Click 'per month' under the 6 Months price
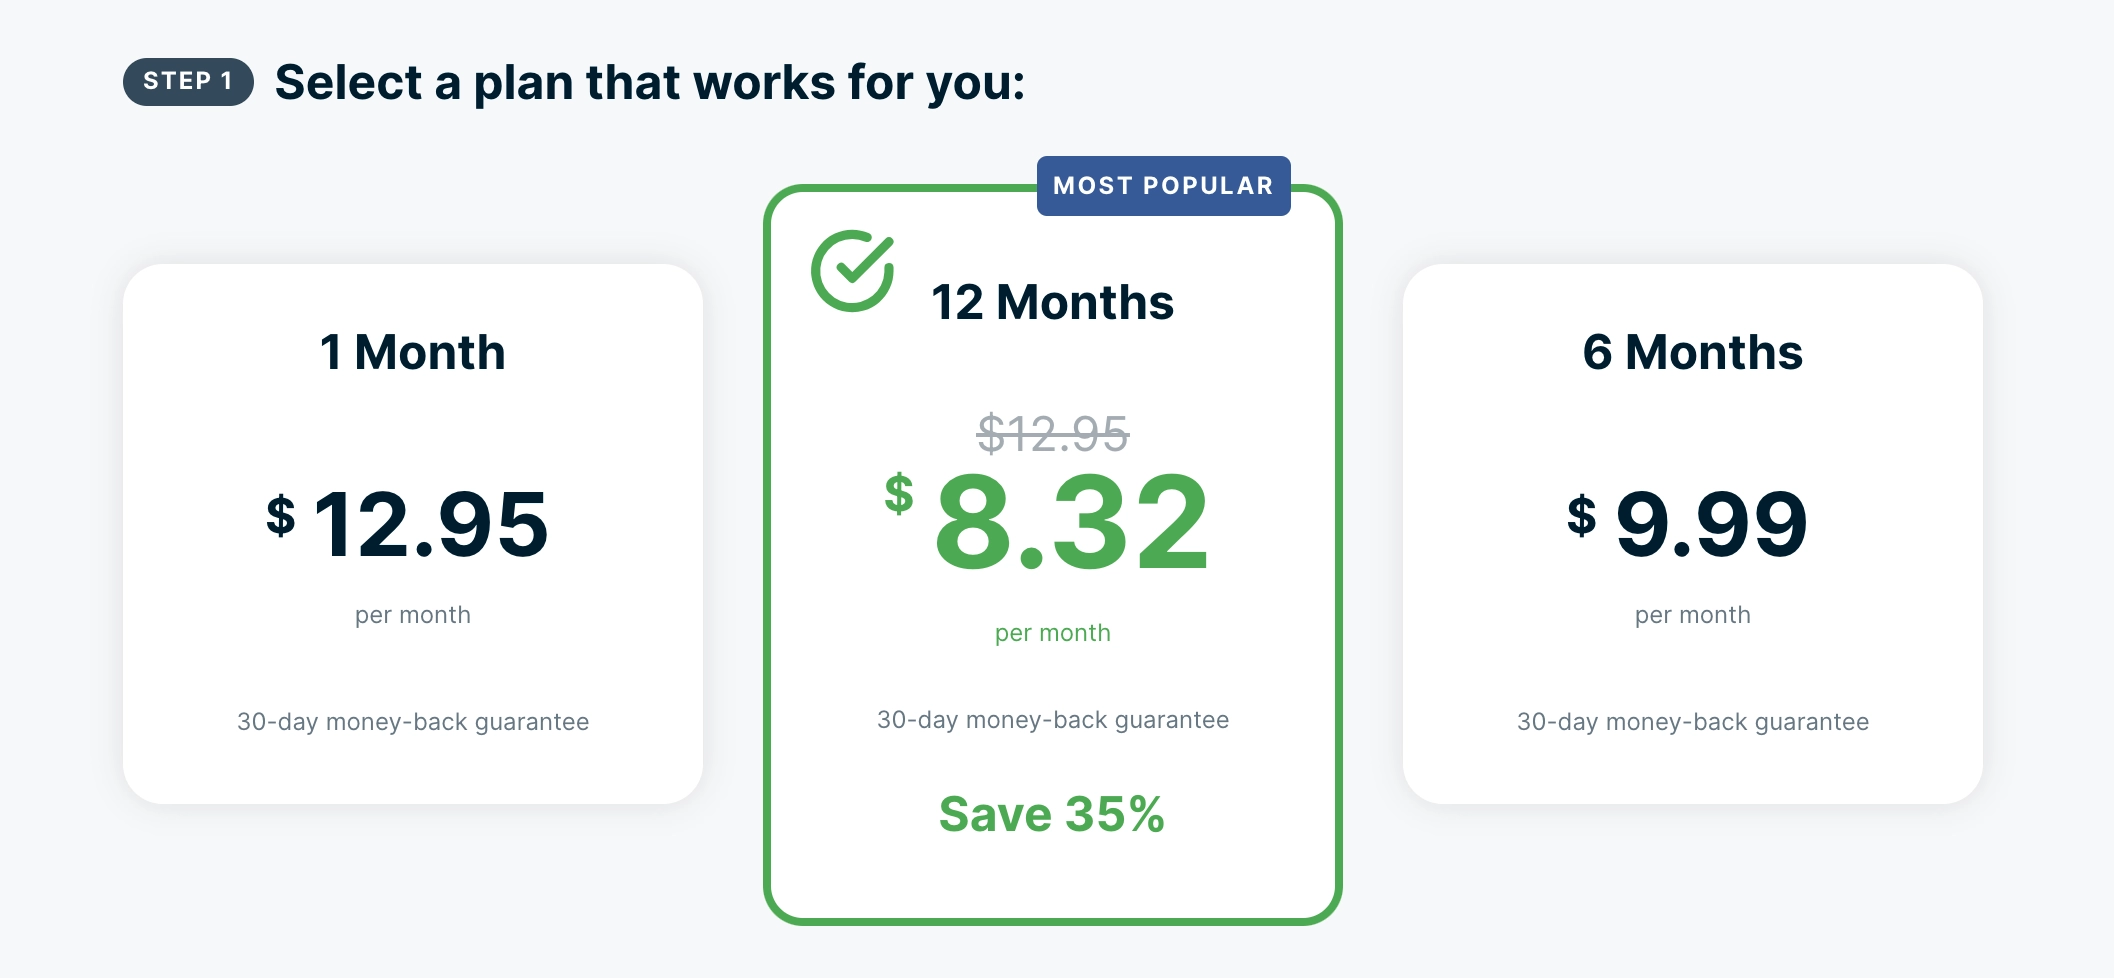This screenshot has width=2114, height=978. pos(1693,615)
